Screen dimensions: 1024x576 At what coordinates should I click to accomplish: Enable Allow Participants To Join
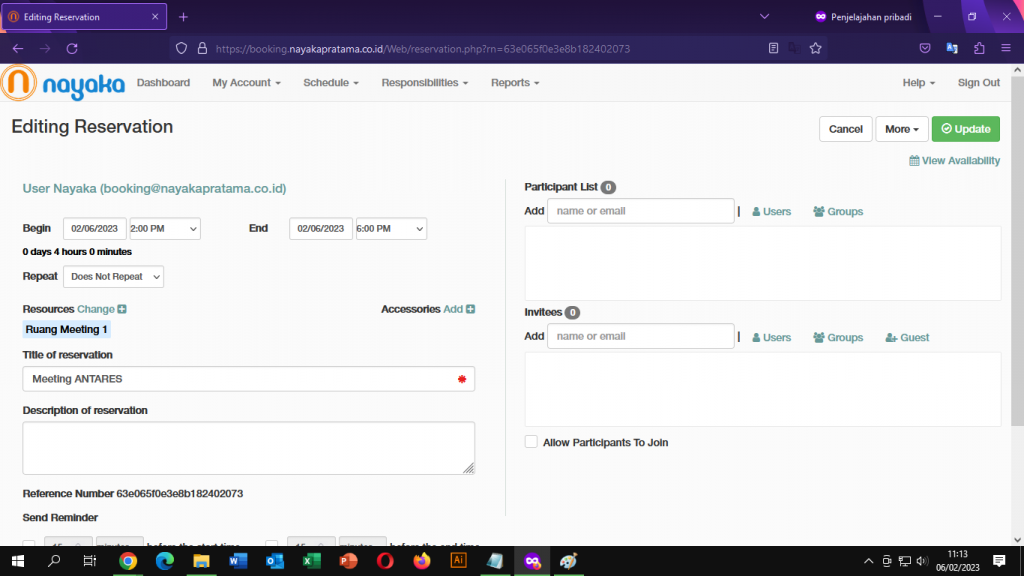coord(531,442)
